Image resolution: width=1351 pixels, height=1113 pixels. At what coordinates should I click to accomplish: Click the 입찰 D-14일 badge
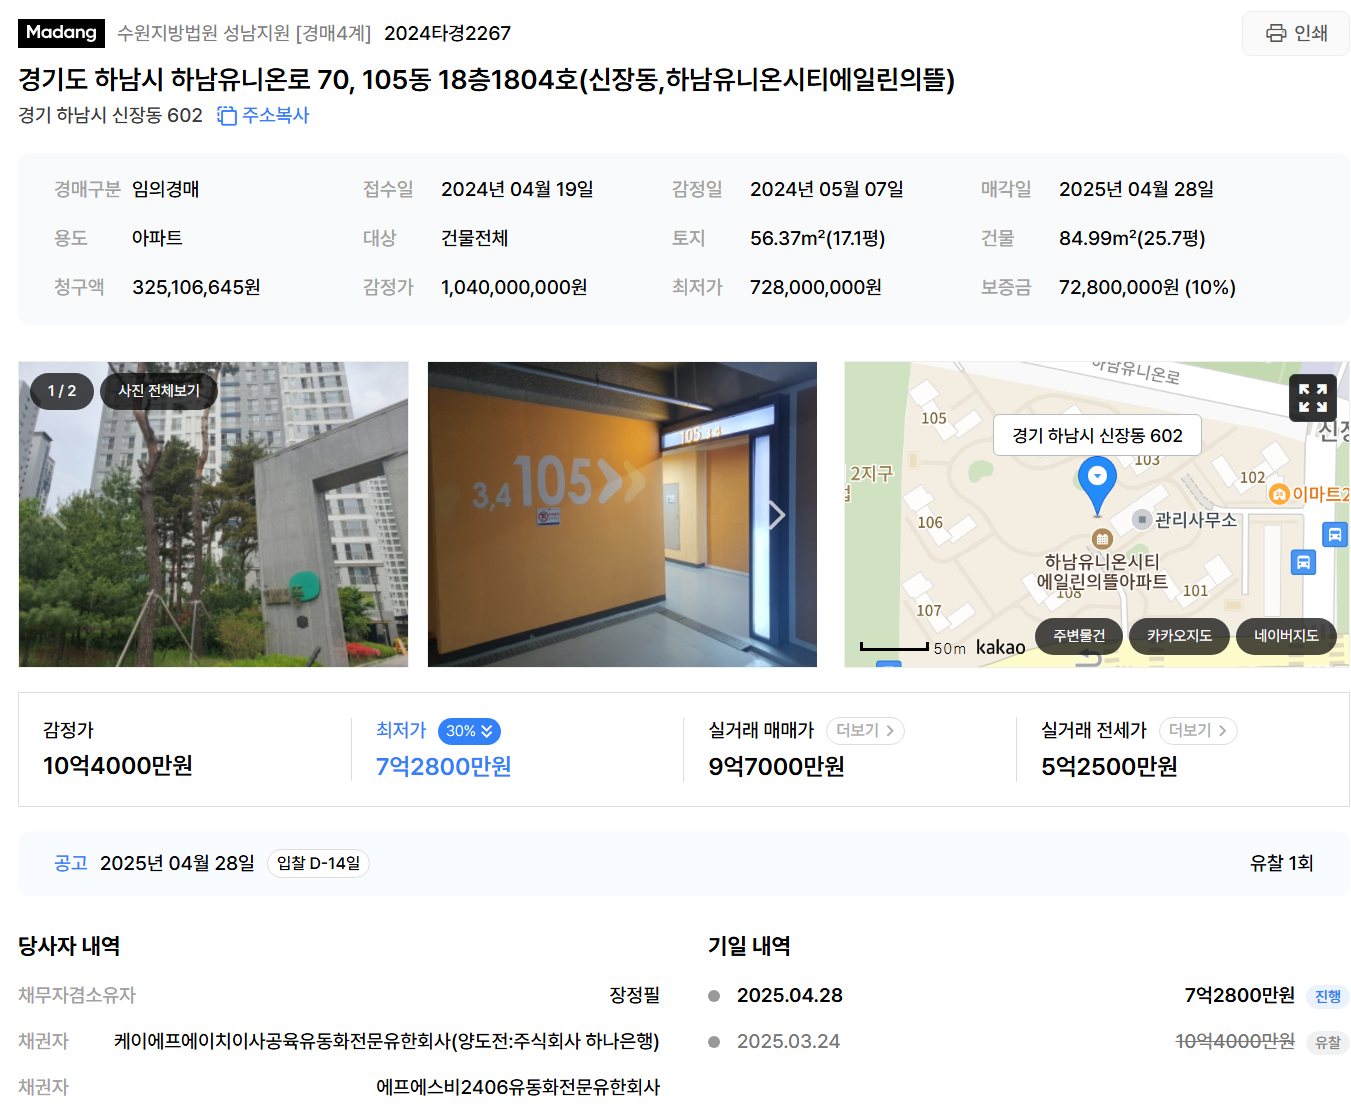(x=318, y=863)
